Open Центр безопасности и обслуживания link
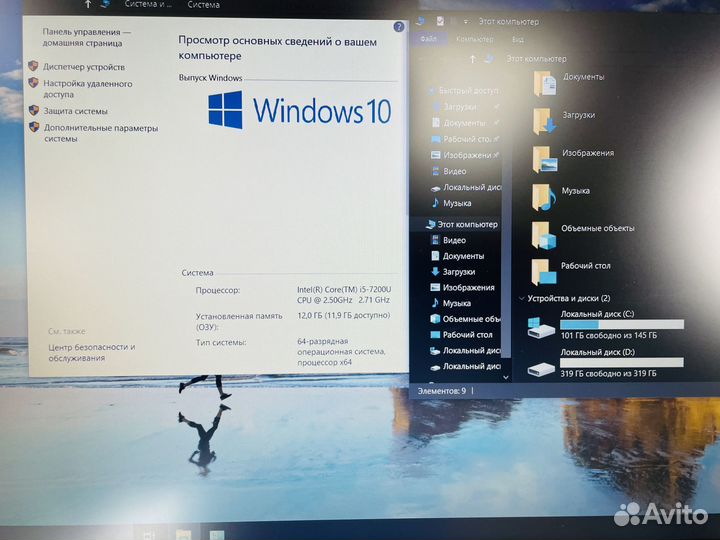The image size is (720, 540). (92, 352)
